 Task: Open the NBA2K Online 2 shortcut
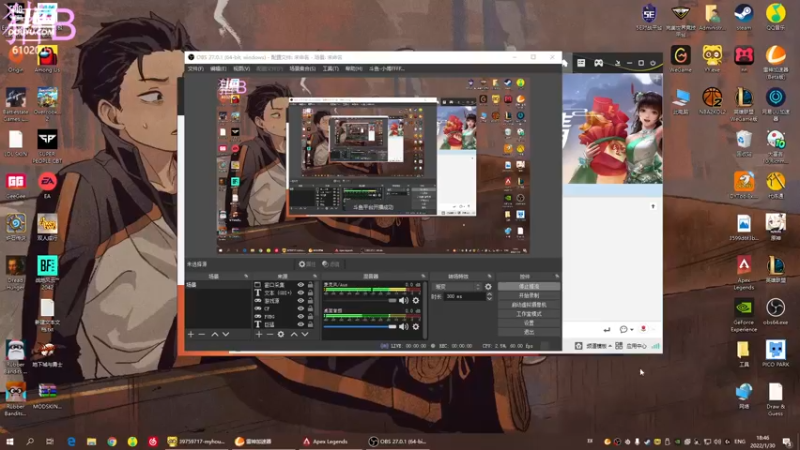point(712,100)
